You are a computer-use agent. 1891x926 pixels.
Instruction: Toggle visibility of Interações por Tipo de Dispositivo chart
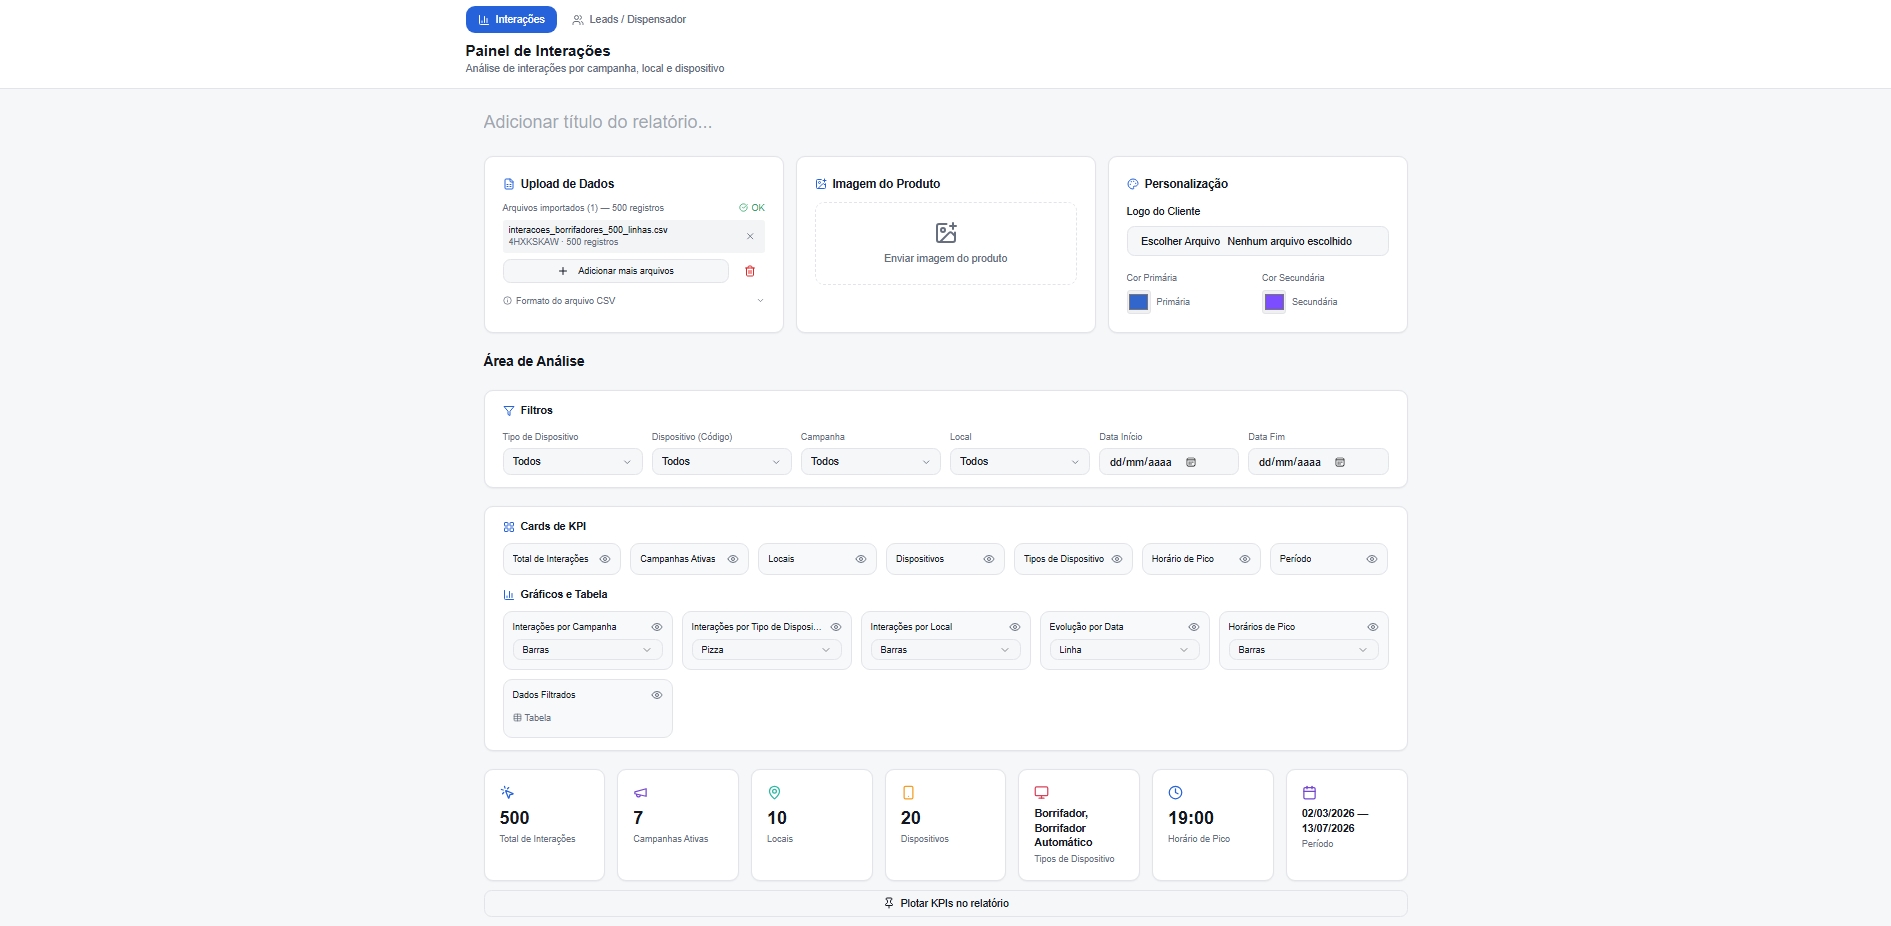836,627
